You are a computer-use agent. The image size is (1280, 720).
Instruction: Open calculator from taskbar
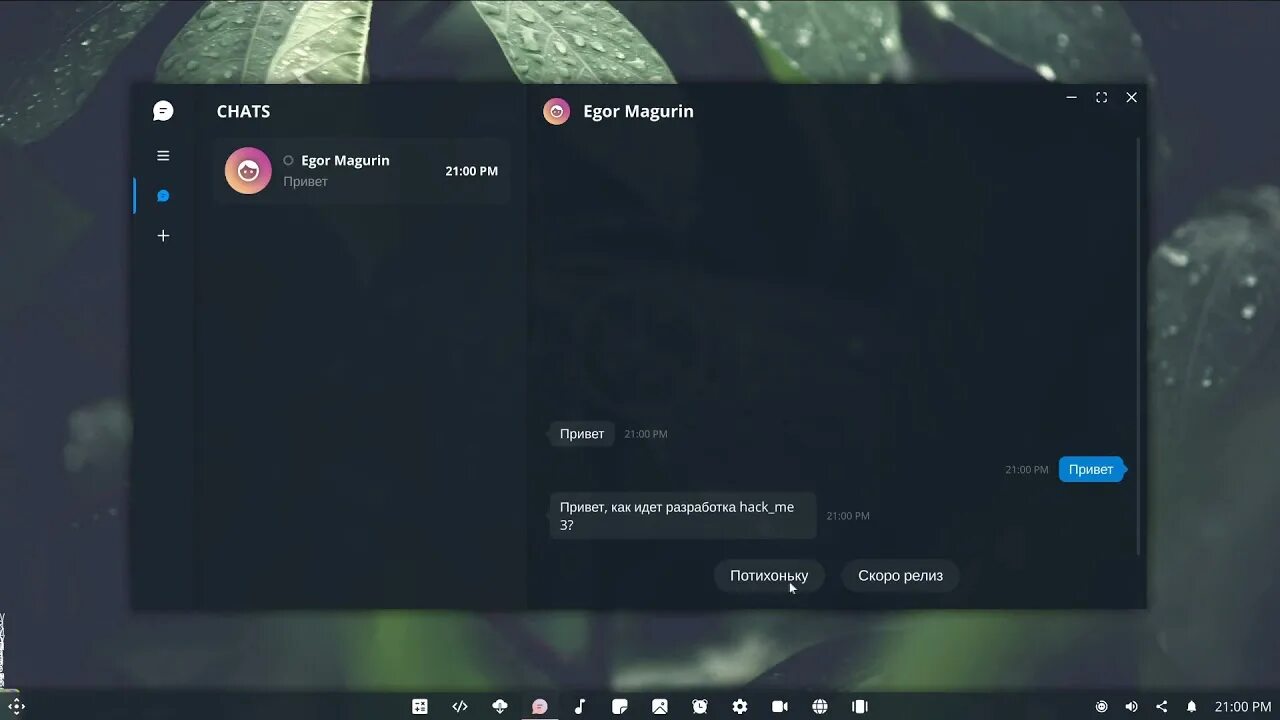[x=420, y=706]
